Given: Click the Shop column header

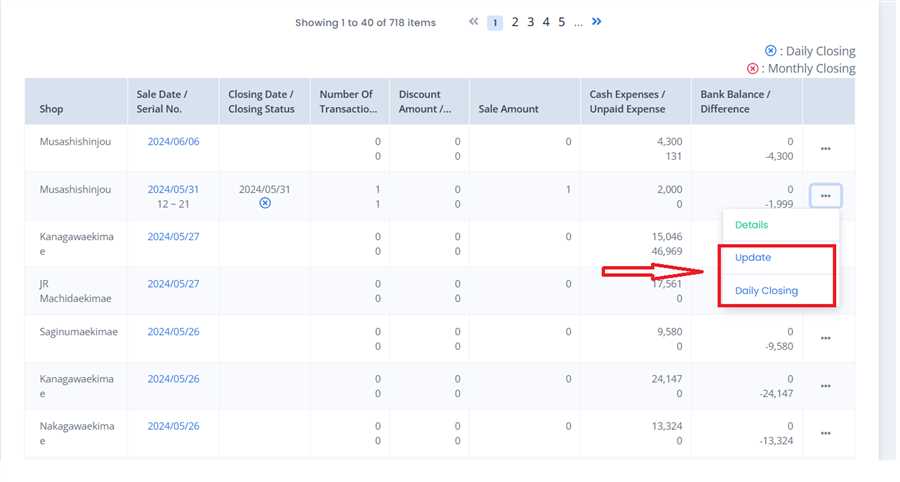Looking at the screenshot, I should click(51, 109).
